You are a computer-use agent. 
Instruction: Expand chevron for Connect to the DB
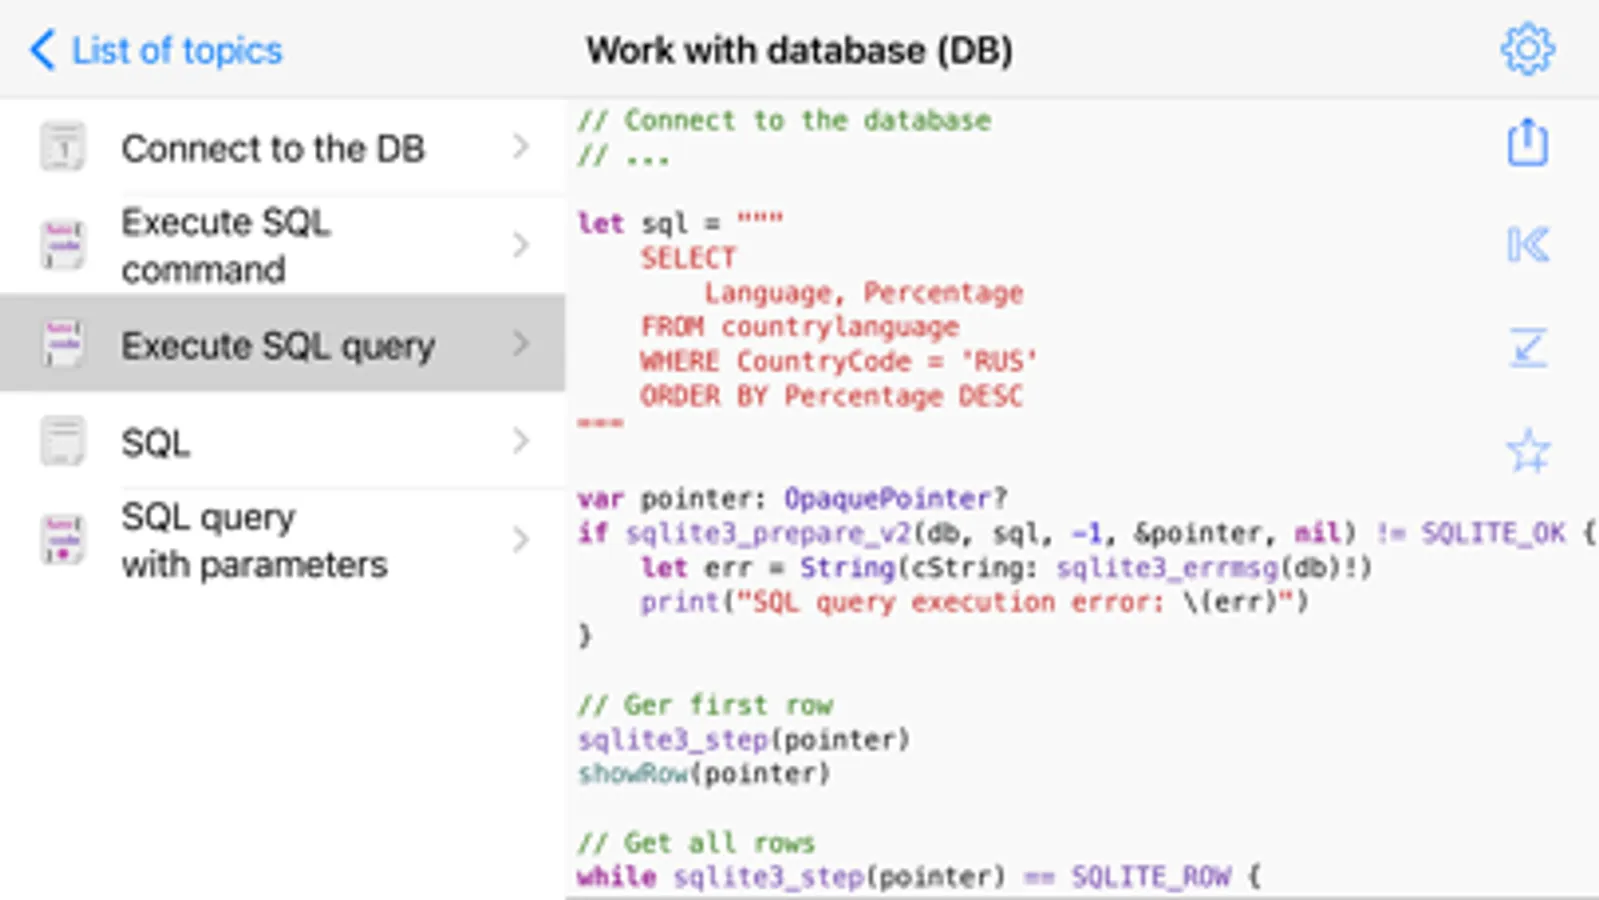521,147
